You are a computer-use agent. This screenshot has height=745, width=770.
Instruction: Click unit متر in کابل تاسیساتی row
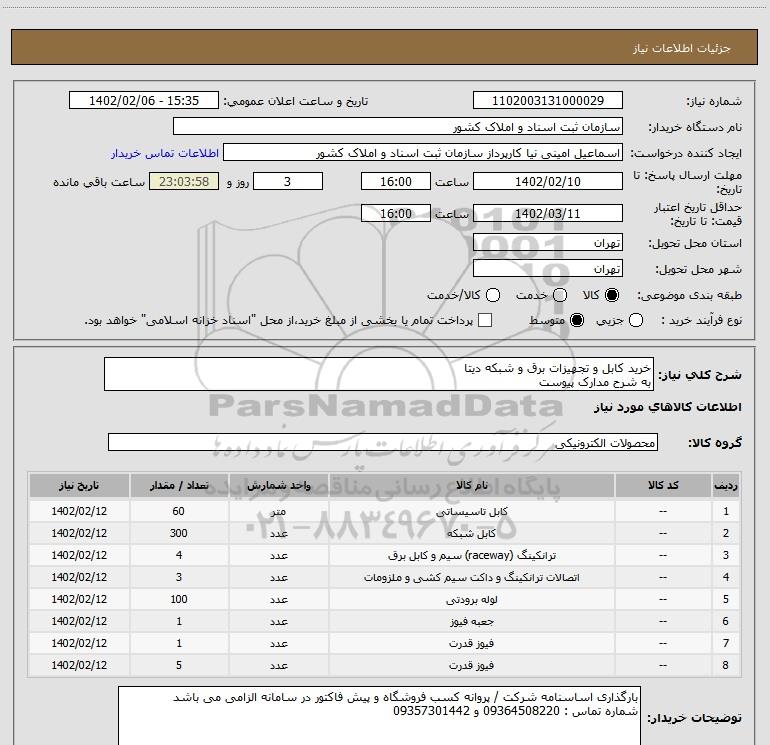tap(278, 511)
